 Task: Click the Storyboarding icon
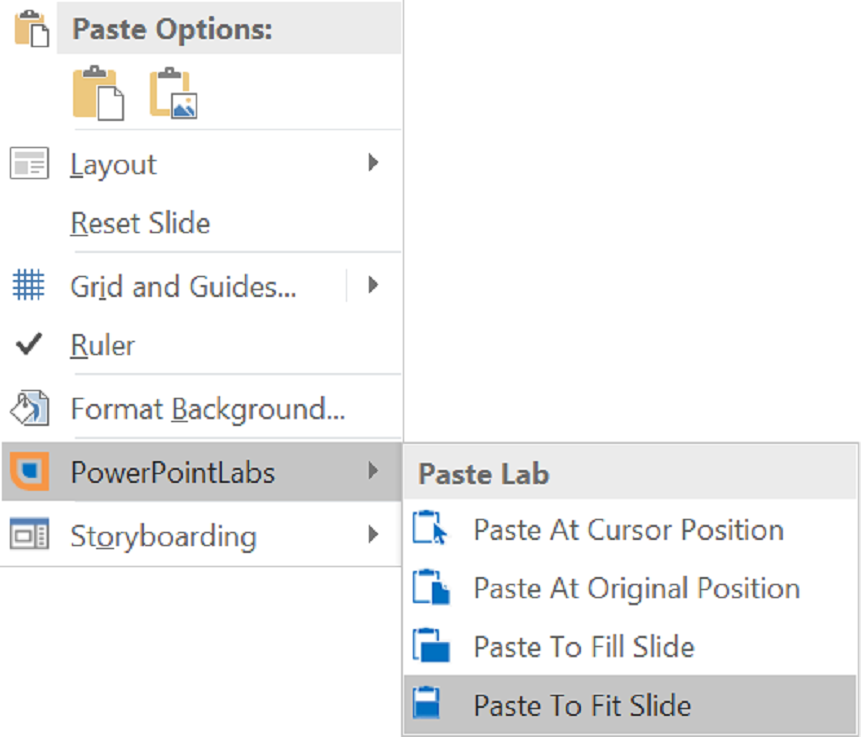pos(29,536)
